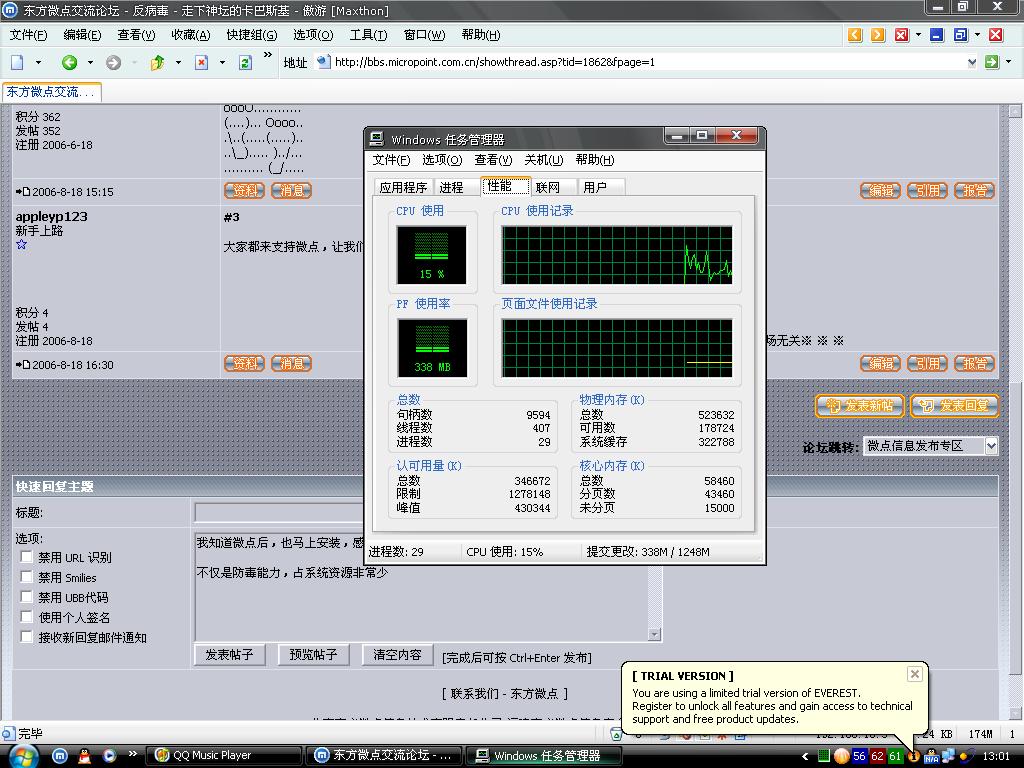This screenshot has width=1024, height=768.
Task: Toggle 使用个人签名 checkbox
Action: pos(27,617)
